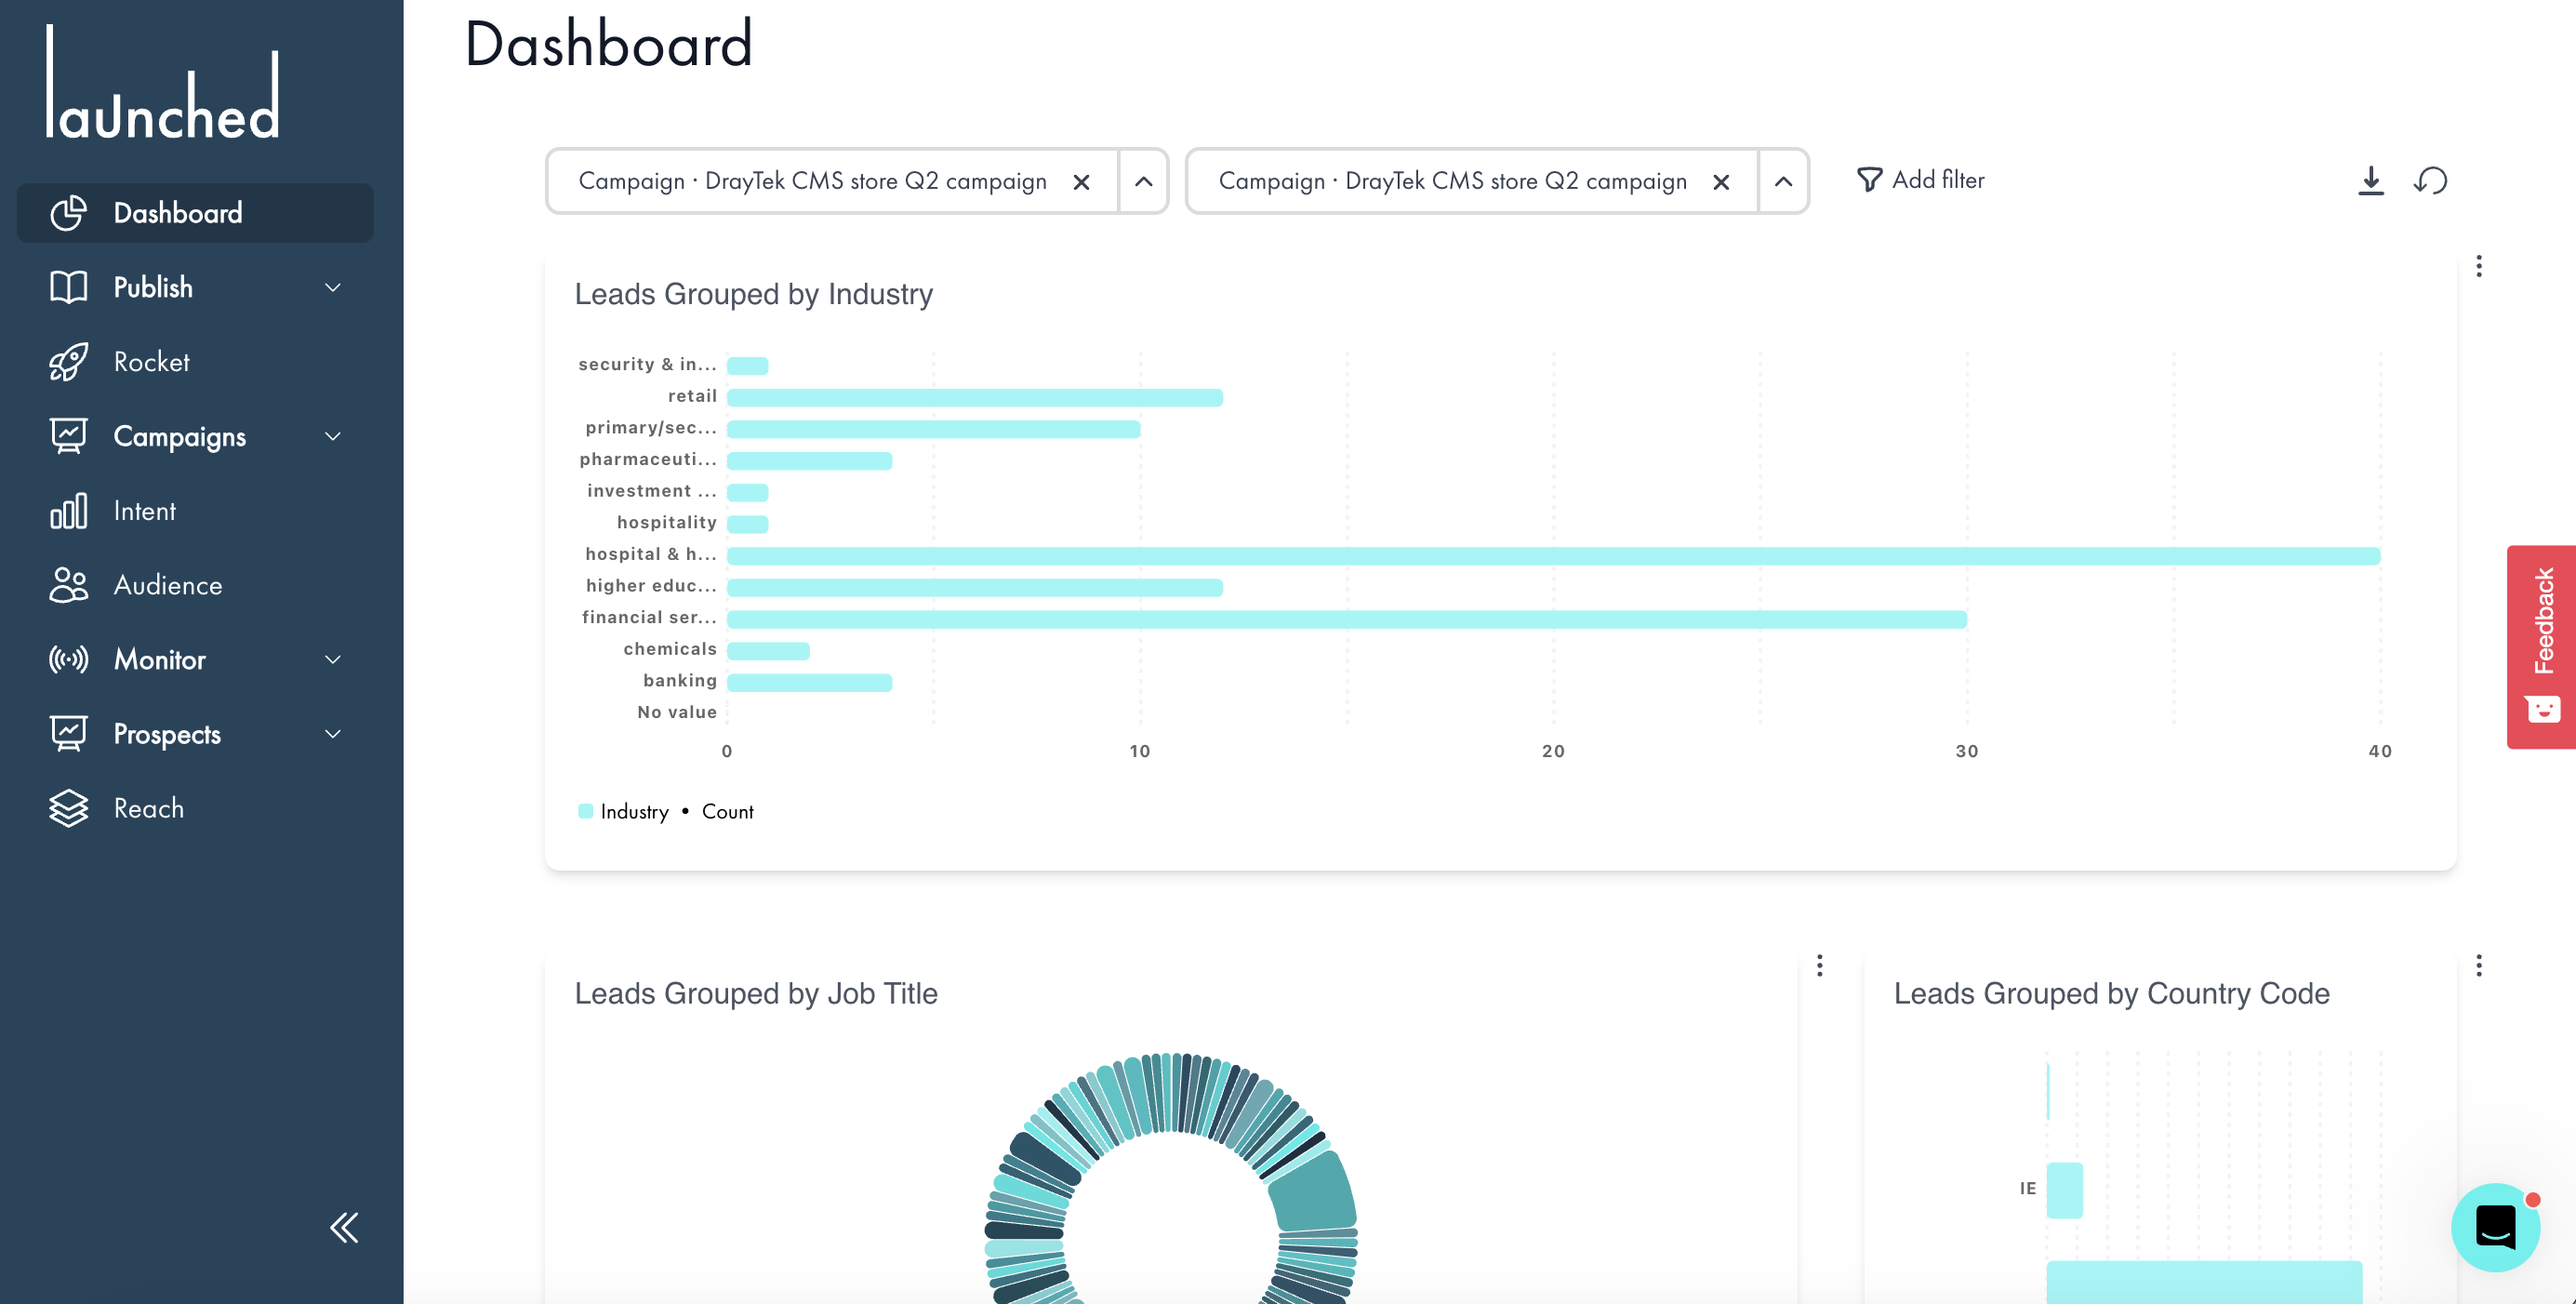This screenshot has width=2576, height=1304.
Task: Toggle second campaign filter dropdown arrow
Action: point(1783,182)
